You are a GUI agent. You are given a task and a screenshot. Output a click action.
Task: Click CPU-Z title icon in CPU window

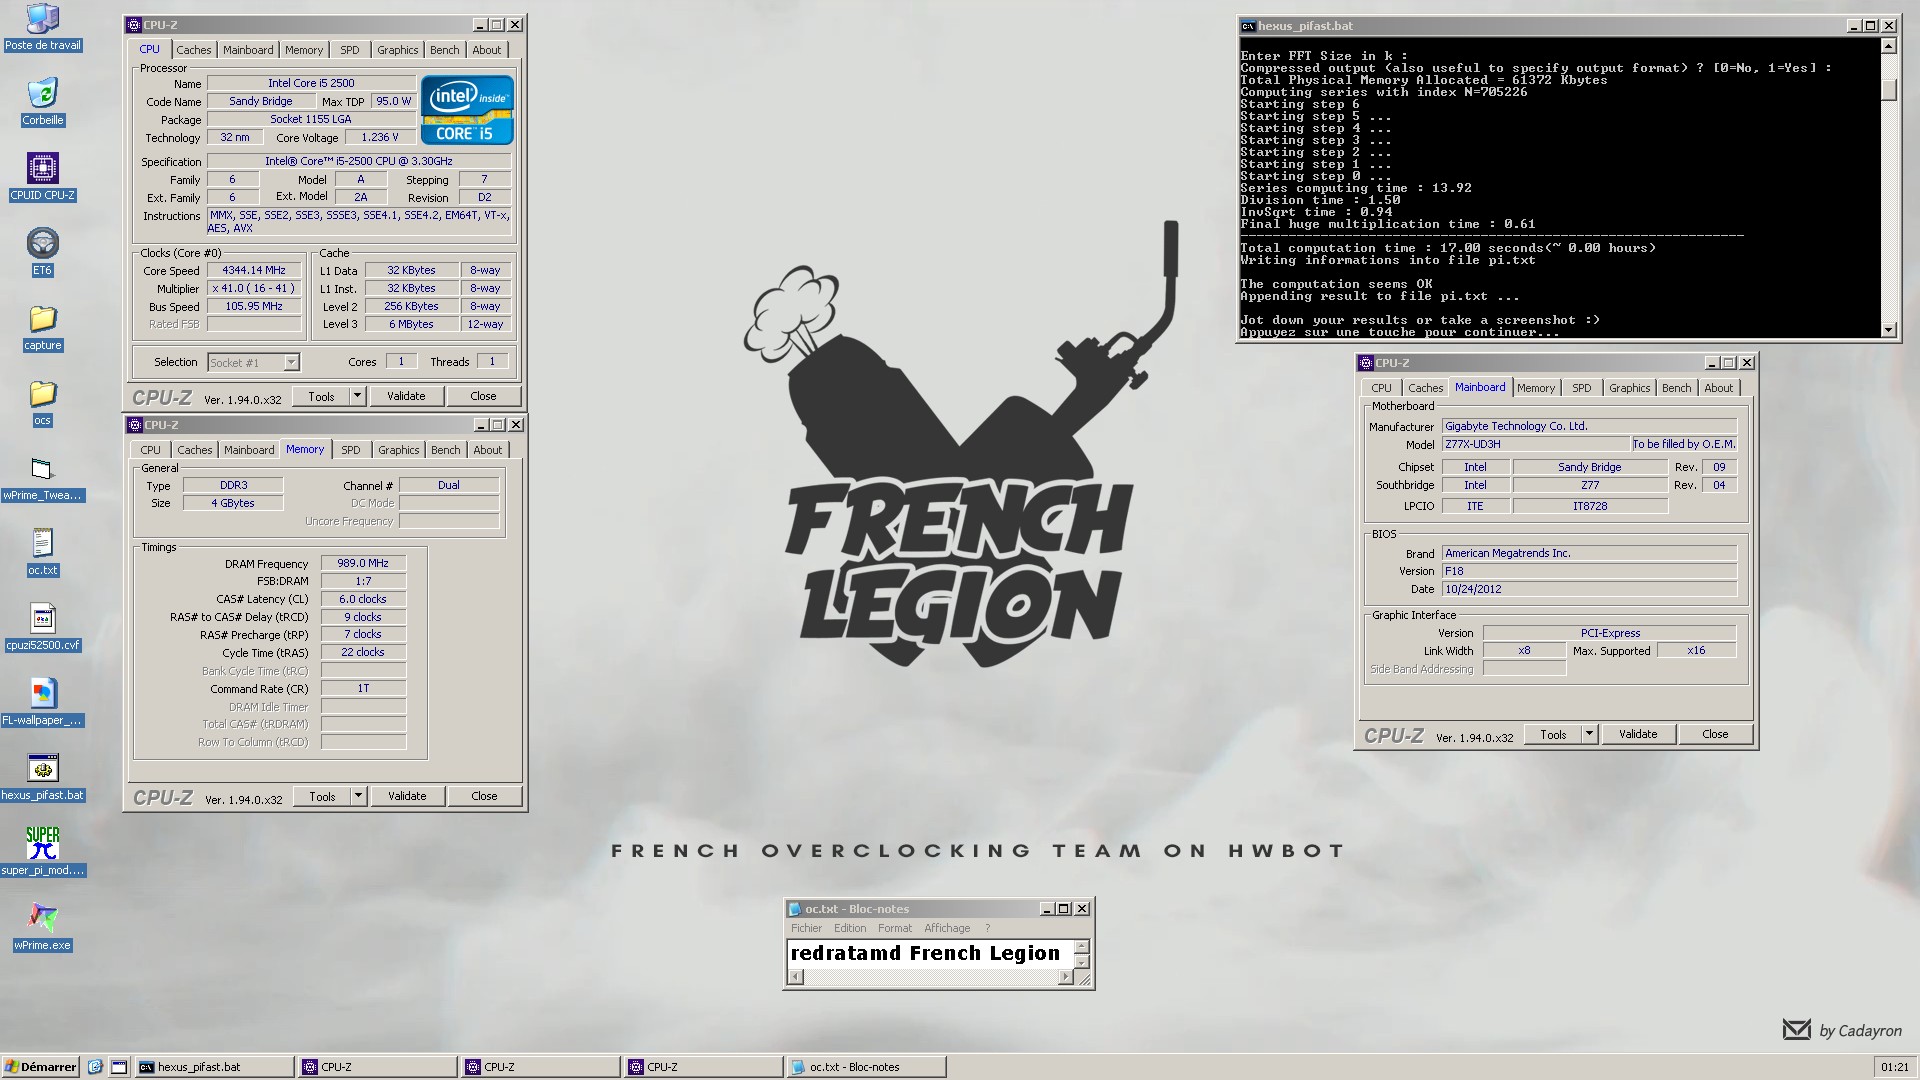(x=135, y=25)
